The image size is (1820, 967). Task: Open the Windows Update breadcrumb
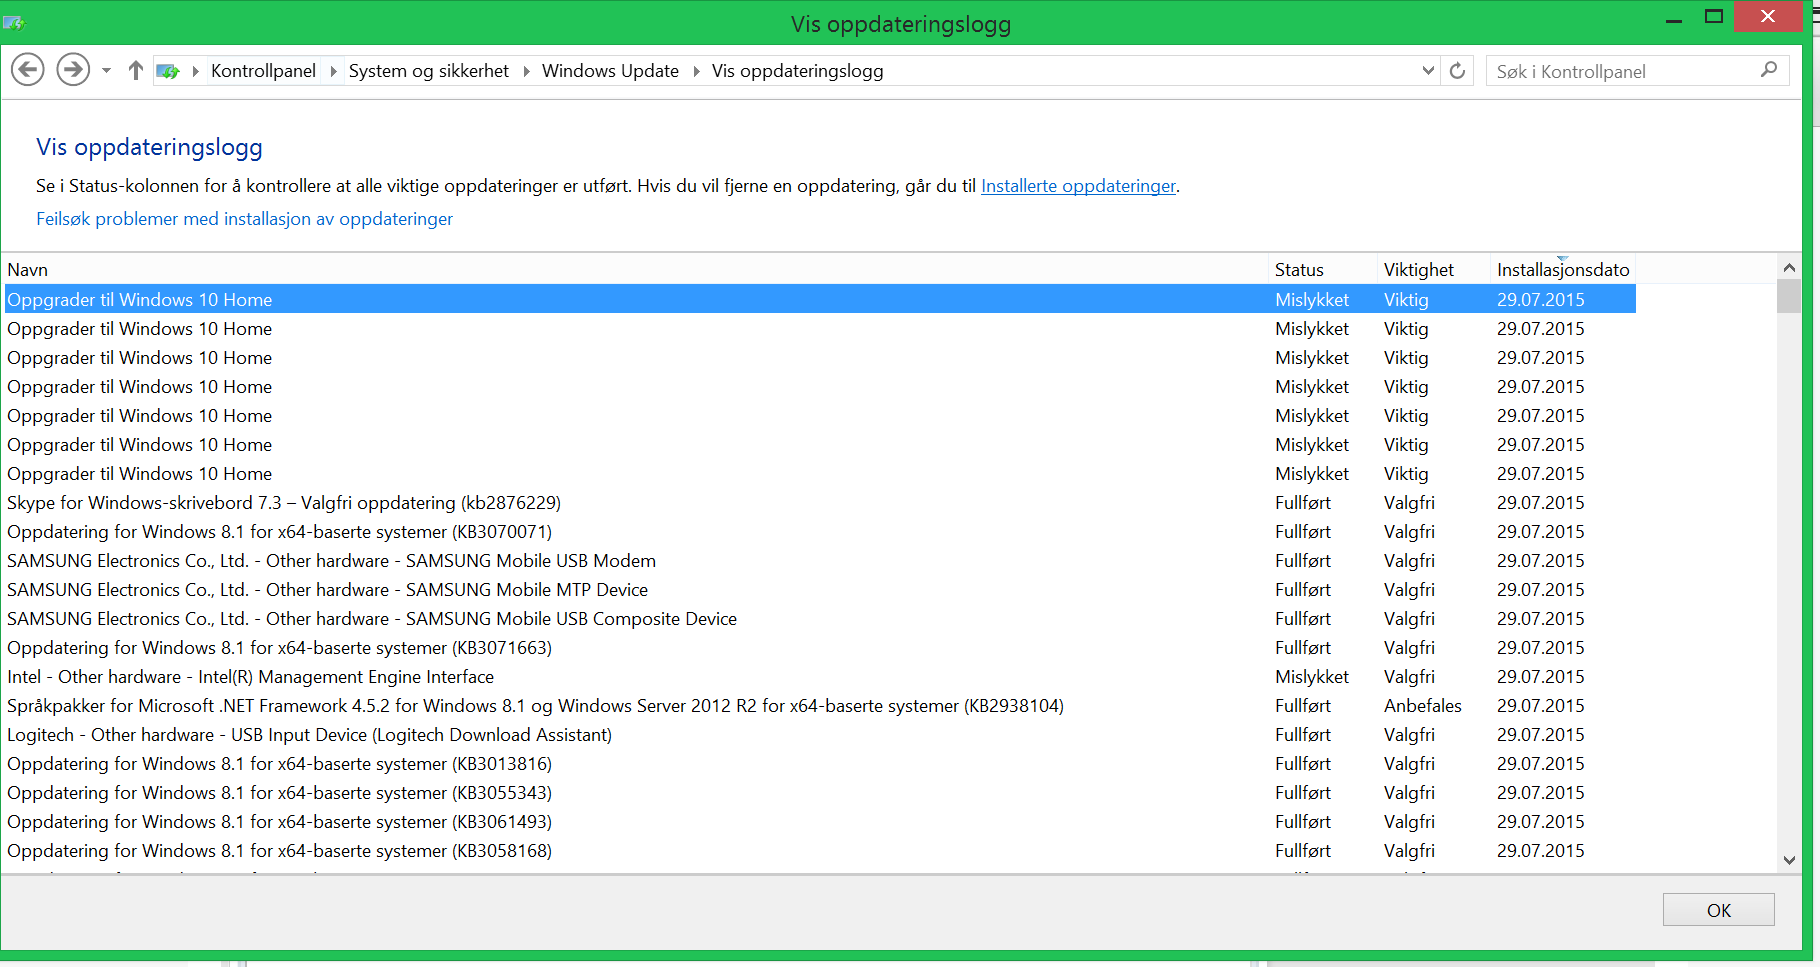click(610, 71)
